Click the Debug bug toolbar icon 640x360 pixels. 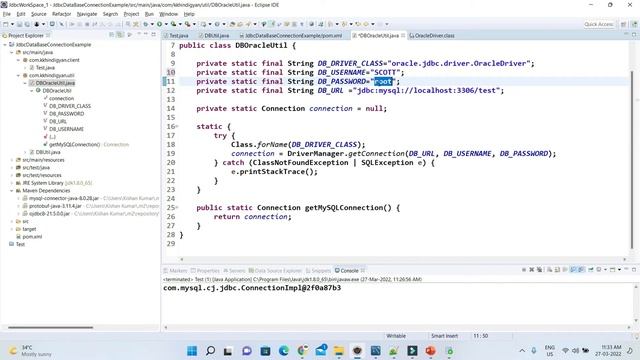pyautogui.click(x=145, y=24)
